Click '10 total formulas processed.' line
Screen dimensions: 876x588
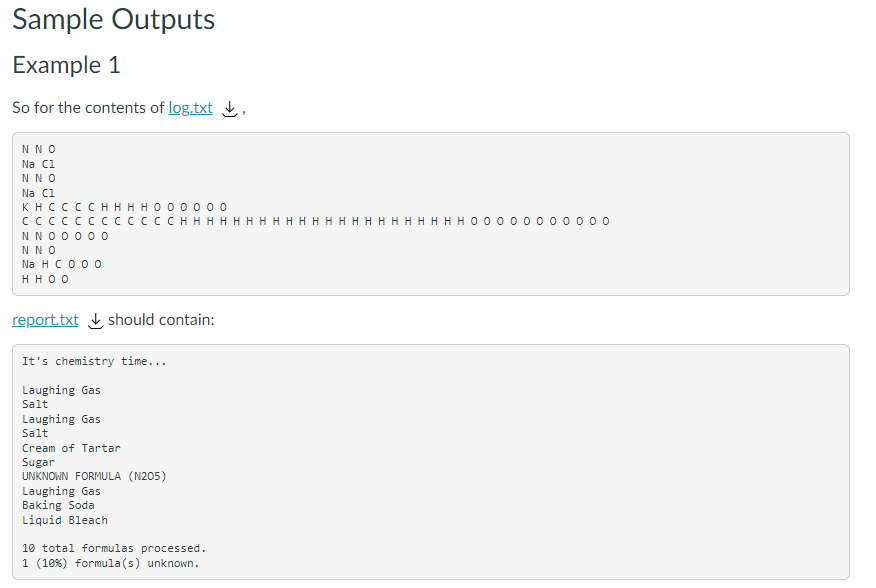pos(115,548)
